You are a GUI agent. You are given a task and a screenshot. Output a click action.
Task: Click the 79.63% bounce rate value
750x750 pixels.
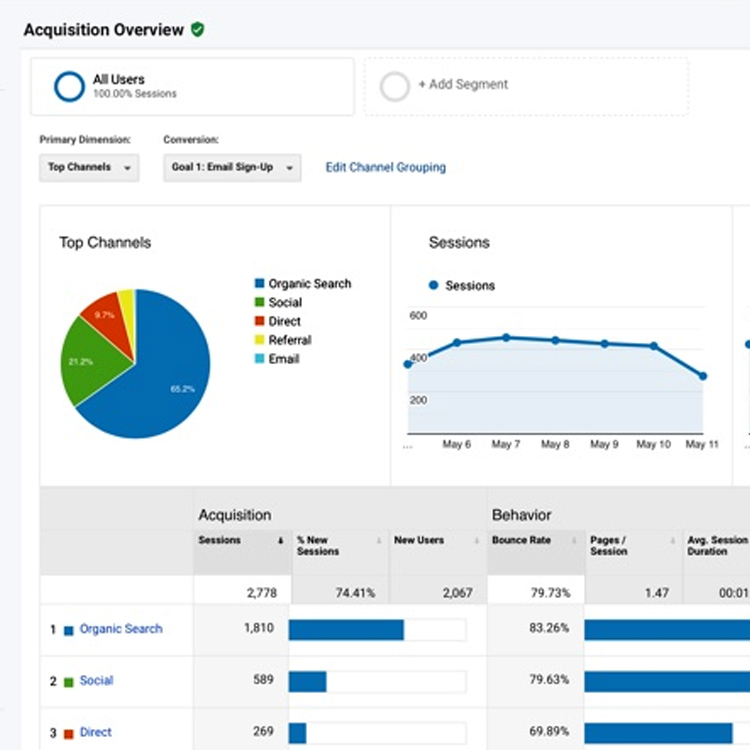pyautogui.click(x=549, y=679)
